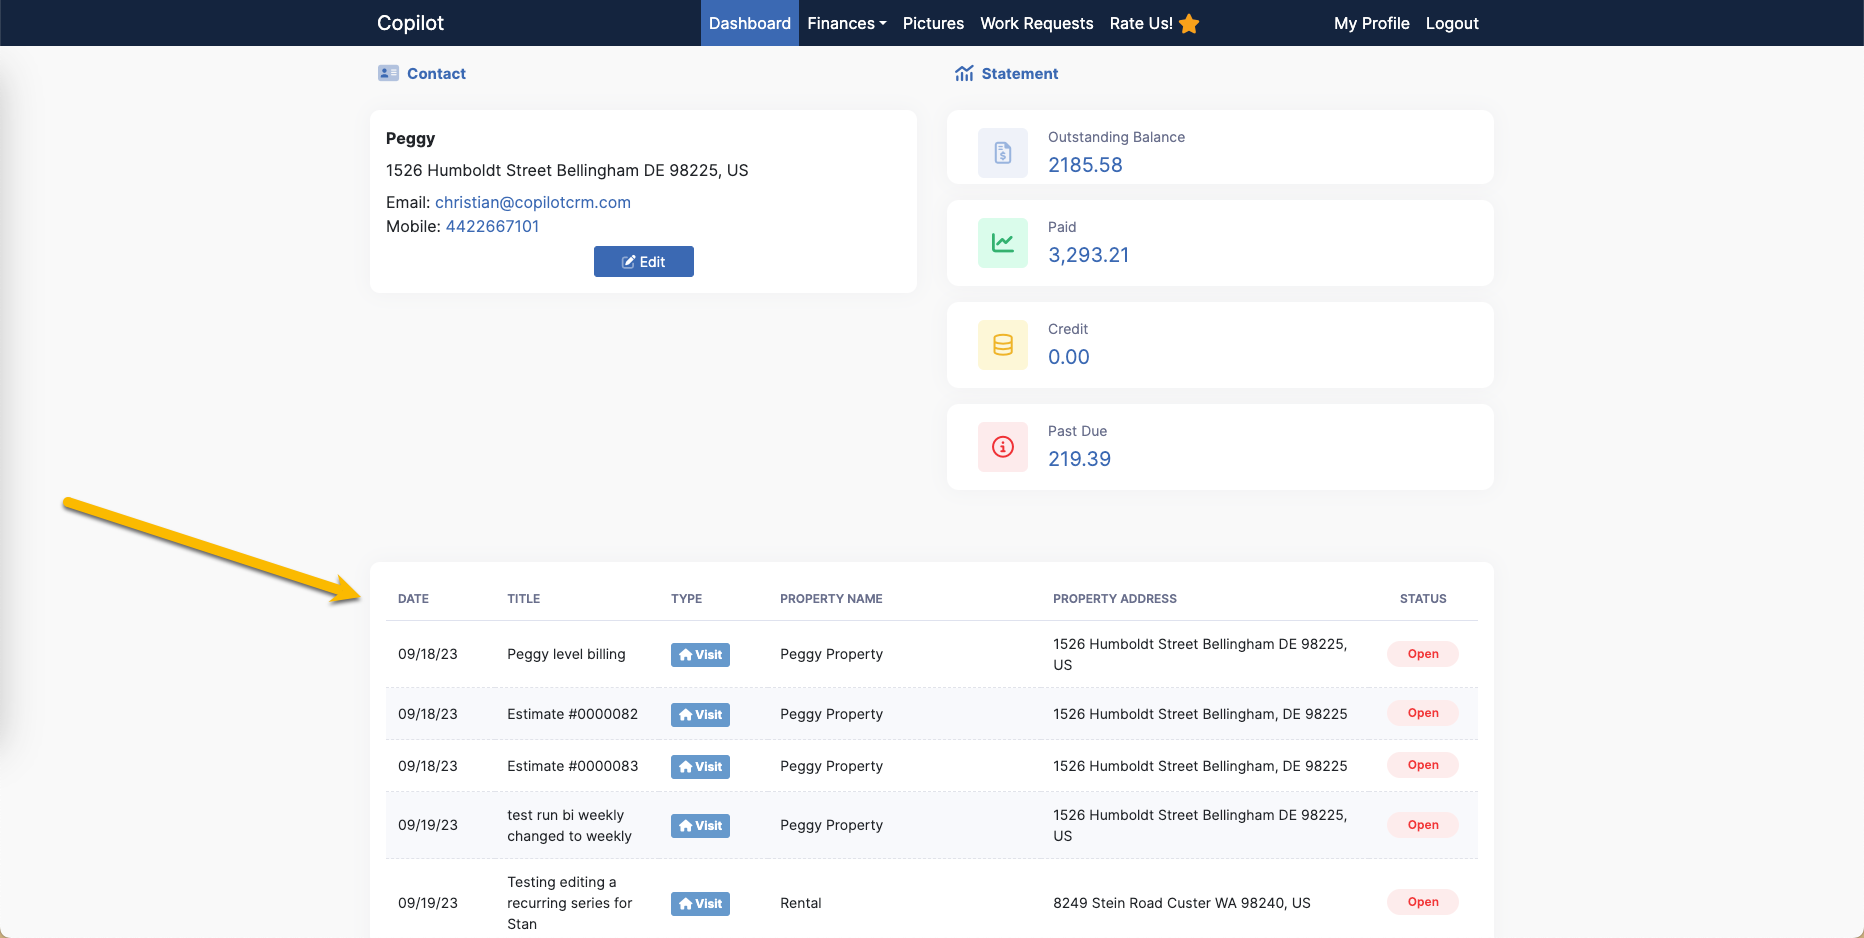
Task: Log out of the portal
Action: 1452,23
